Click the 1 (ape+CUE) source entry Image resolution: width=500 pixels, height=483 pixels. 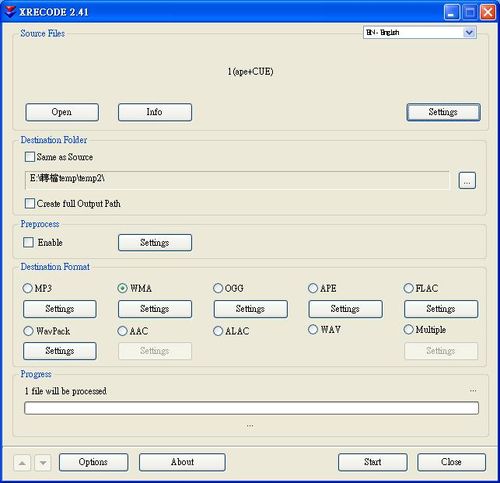pyautogui.click(x=251, y=71)
